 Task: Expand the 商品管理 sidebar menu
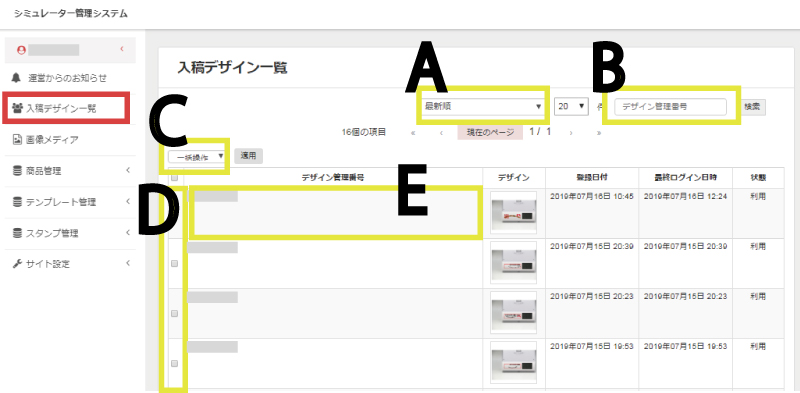point(70,171)
